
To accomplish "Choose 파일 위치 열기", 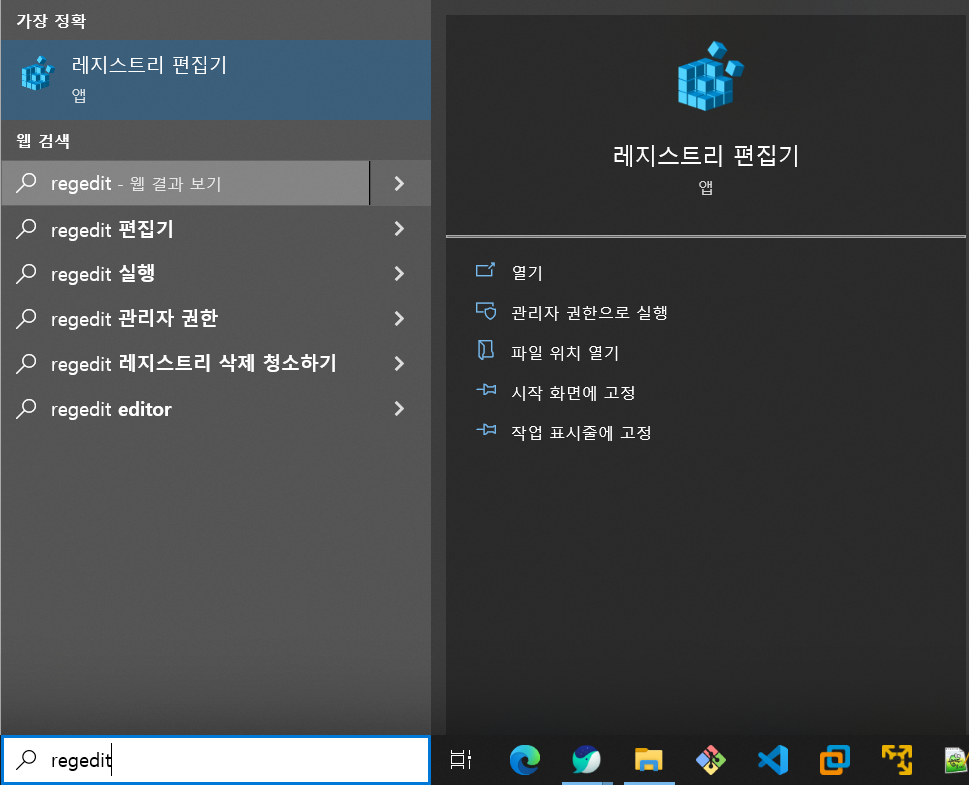I will [x=565, y=352].
